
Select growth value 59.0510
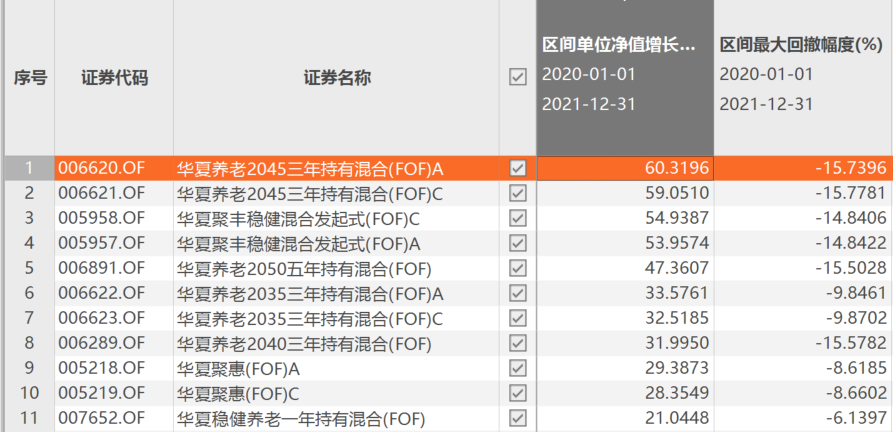point(677,193)
